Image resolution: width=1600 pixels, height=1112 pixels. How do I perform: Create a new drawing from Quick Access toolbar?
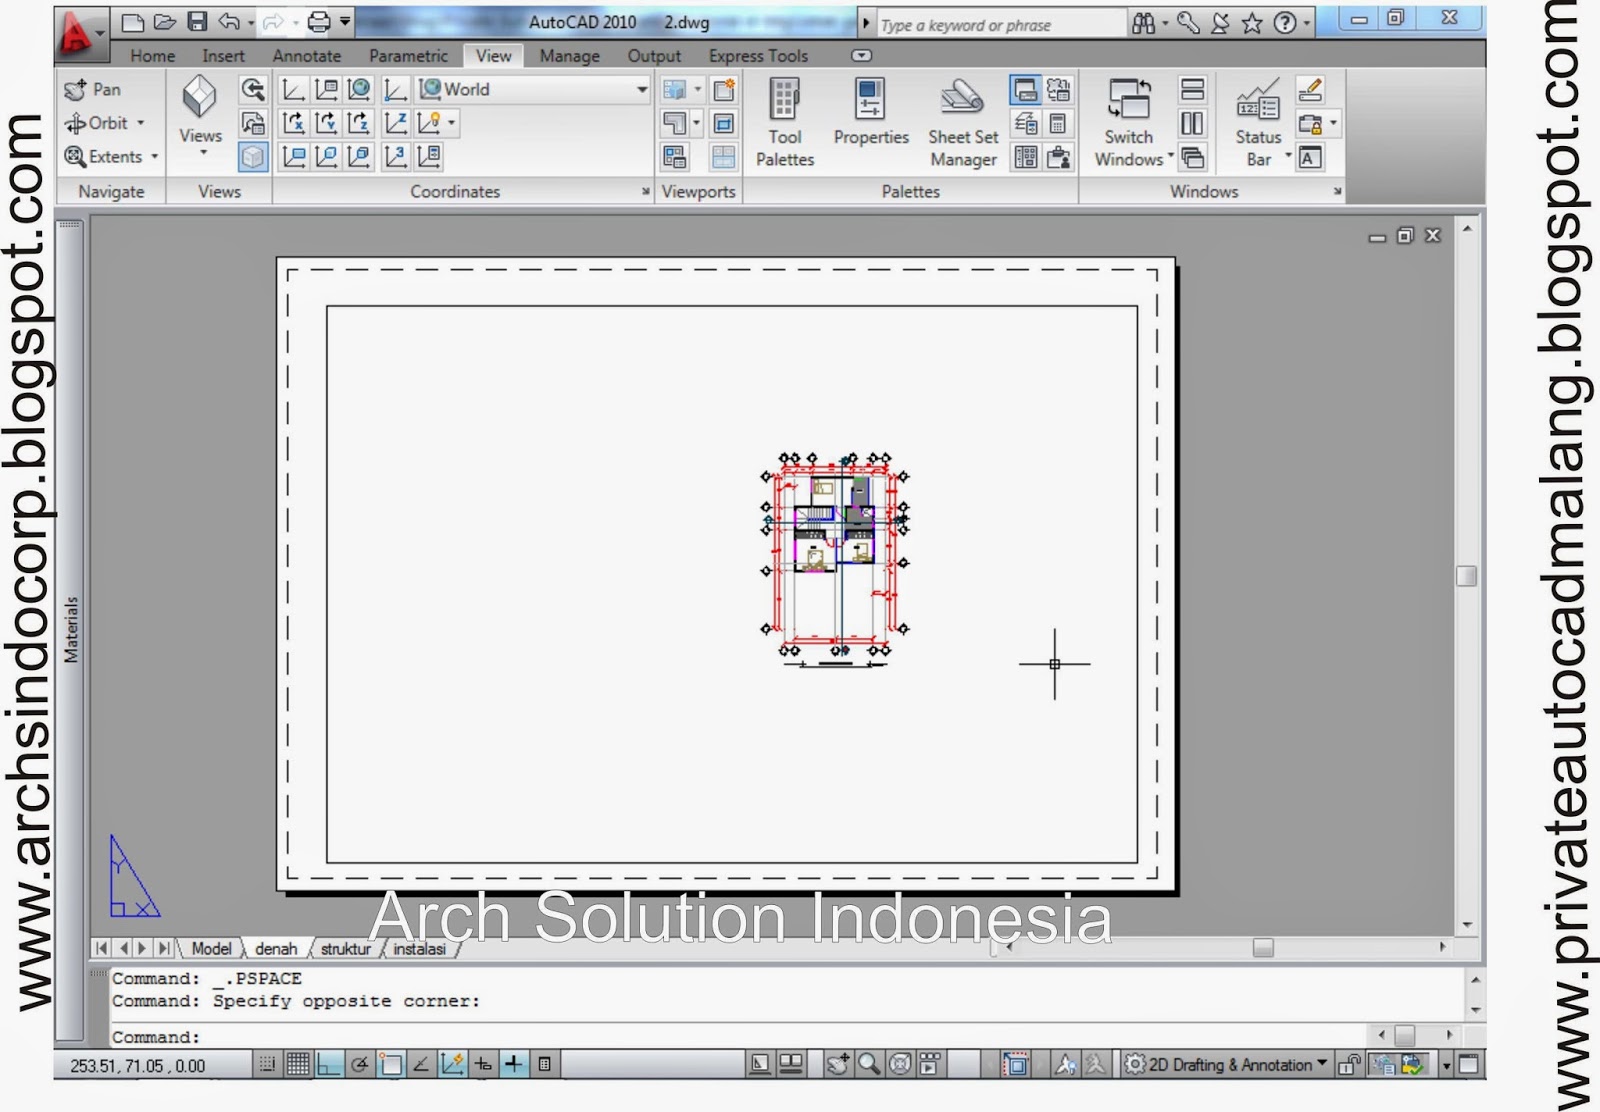click(133, 21)
